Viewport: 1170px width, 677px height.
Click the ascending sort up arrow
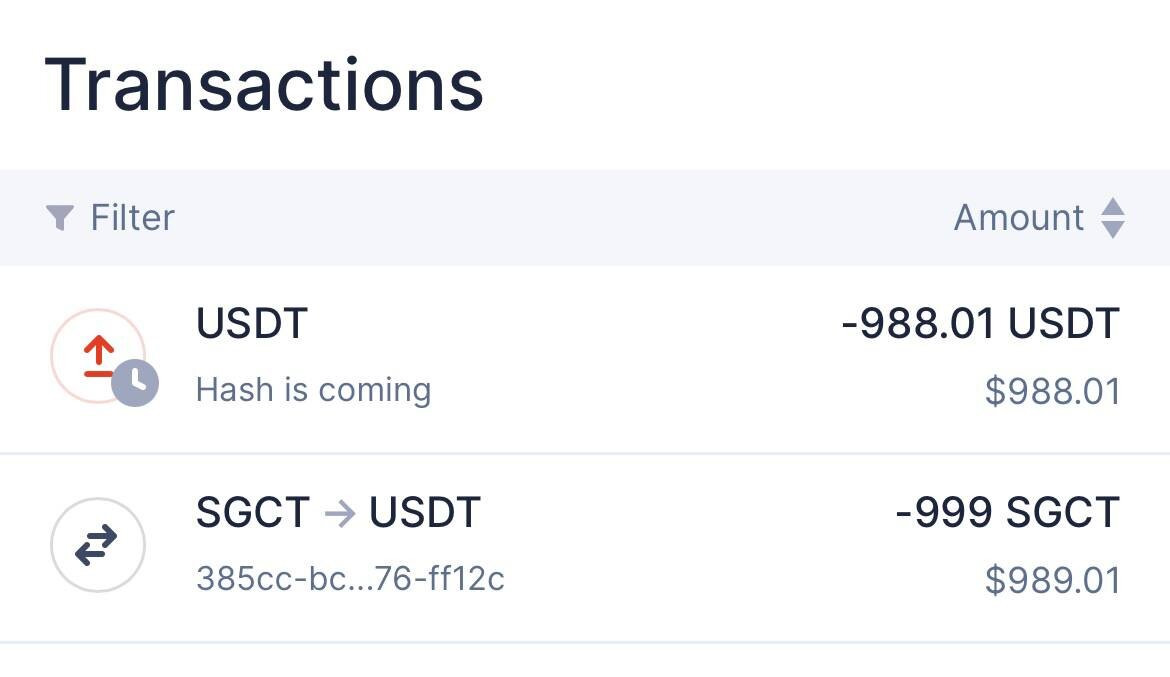click(x=1113, y=206)
